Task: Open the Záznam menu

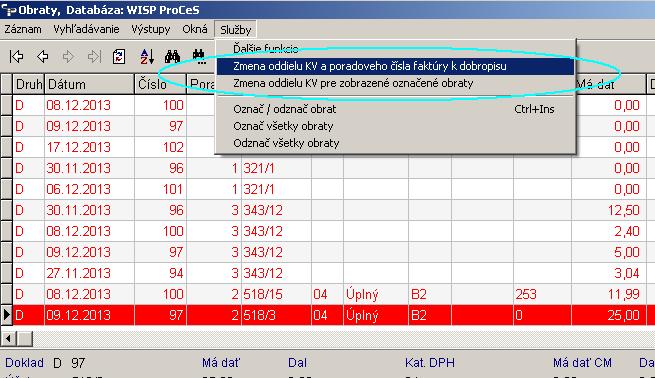Action: [x=23, y=29]
